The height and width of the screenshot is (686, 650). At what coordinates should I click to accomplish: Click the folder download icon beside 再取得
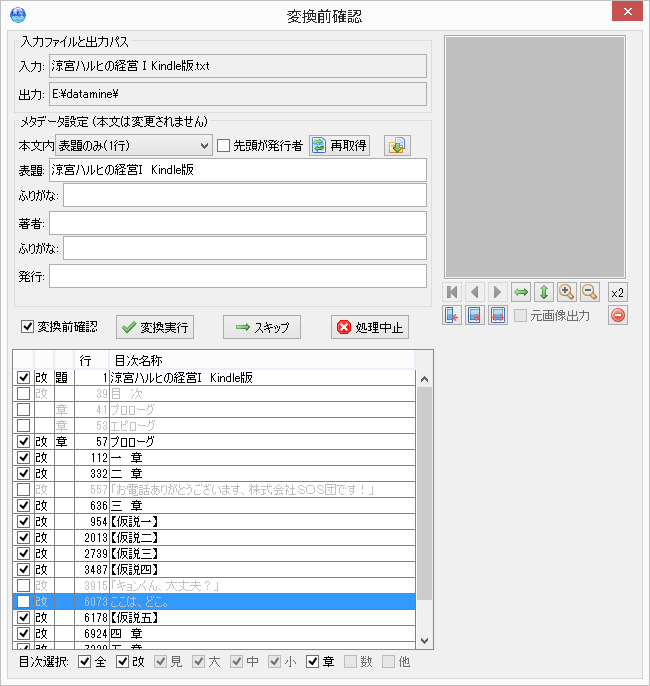click(397, 146)
